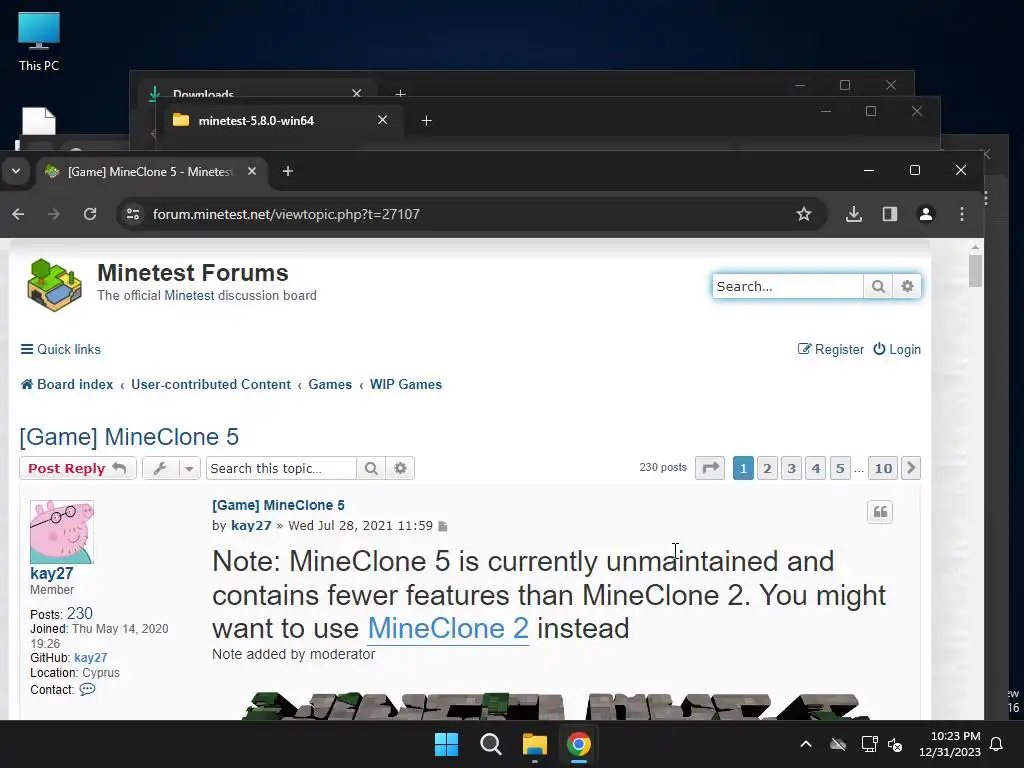The height and width of the screenshot is (768, 1024).
Task: Open kay27 contact speech bubble
Action: (x=87, y=689)
